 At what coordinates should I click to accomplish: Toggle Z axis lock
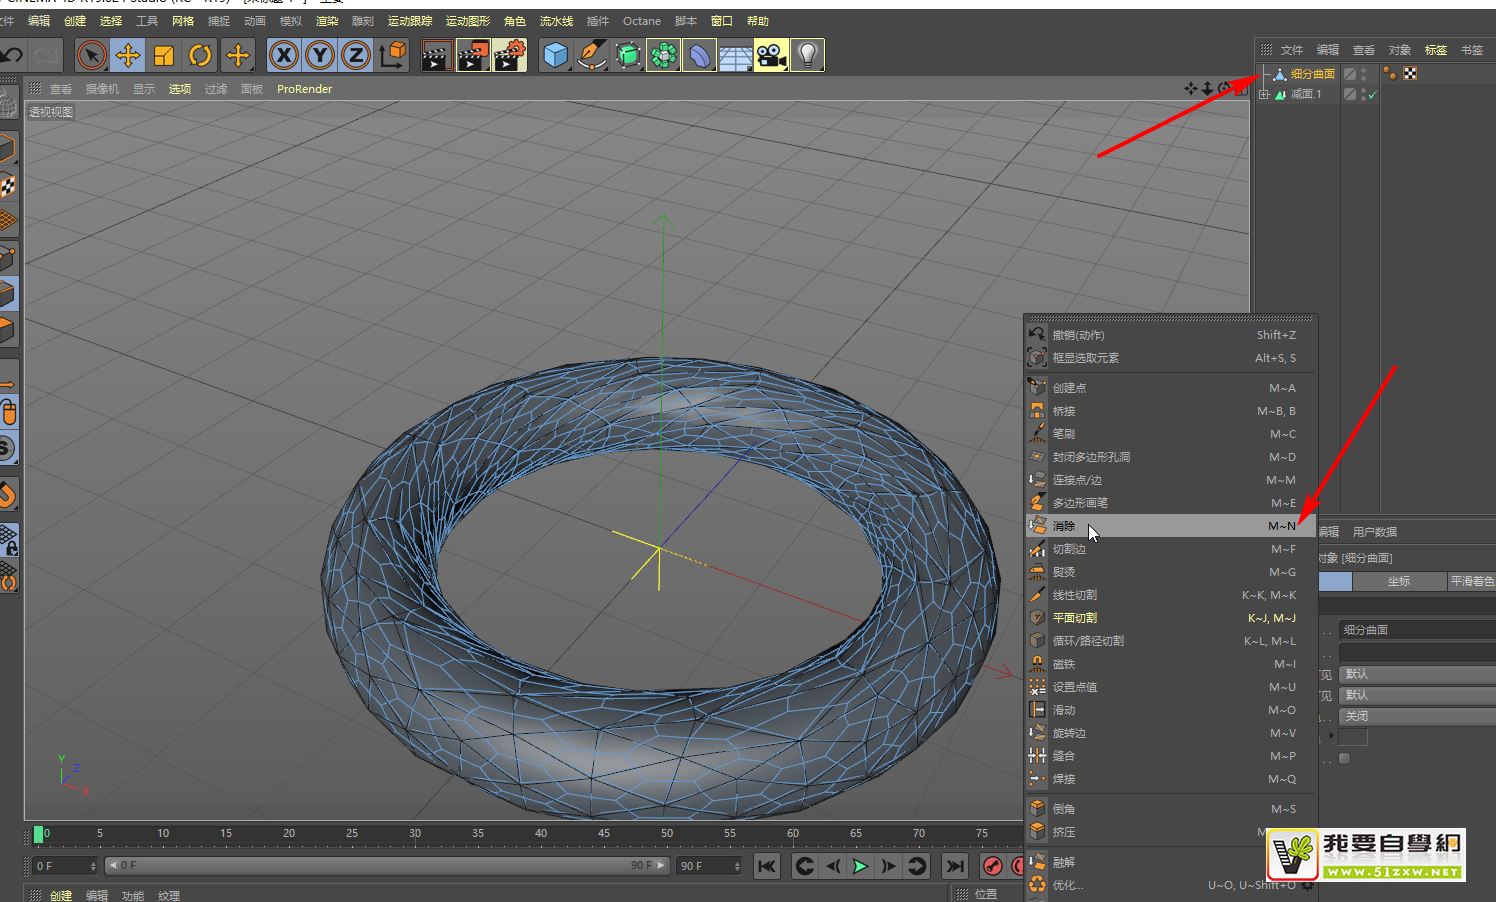356,55
